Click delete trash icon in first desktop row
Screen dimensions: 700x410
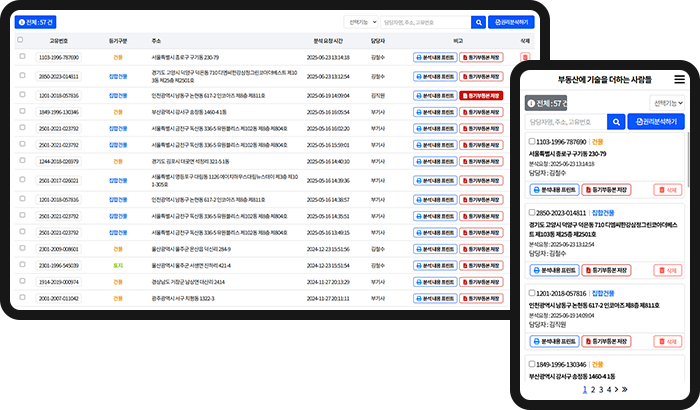(x=526, y=58)
